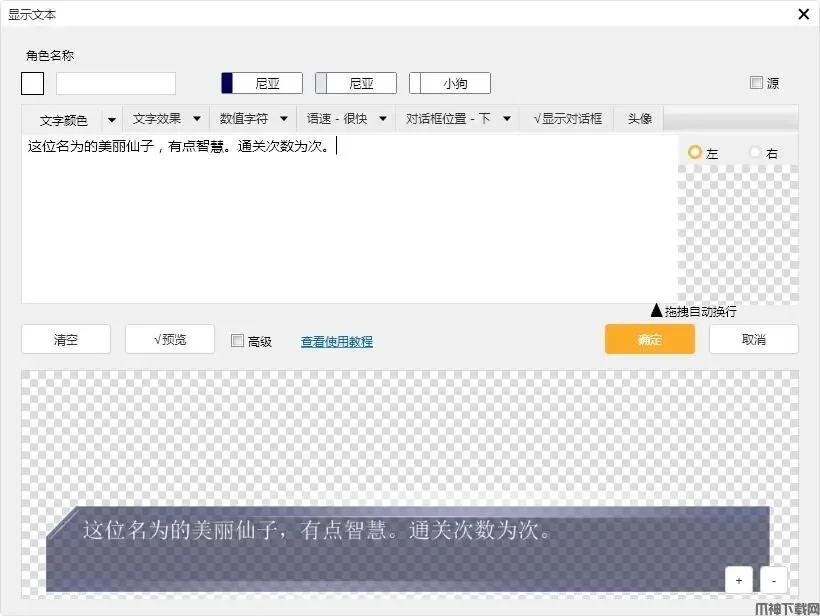Tick the 高级 advanced checkbox
Viewport: 820px width, 616px height.
pos(237,341)
